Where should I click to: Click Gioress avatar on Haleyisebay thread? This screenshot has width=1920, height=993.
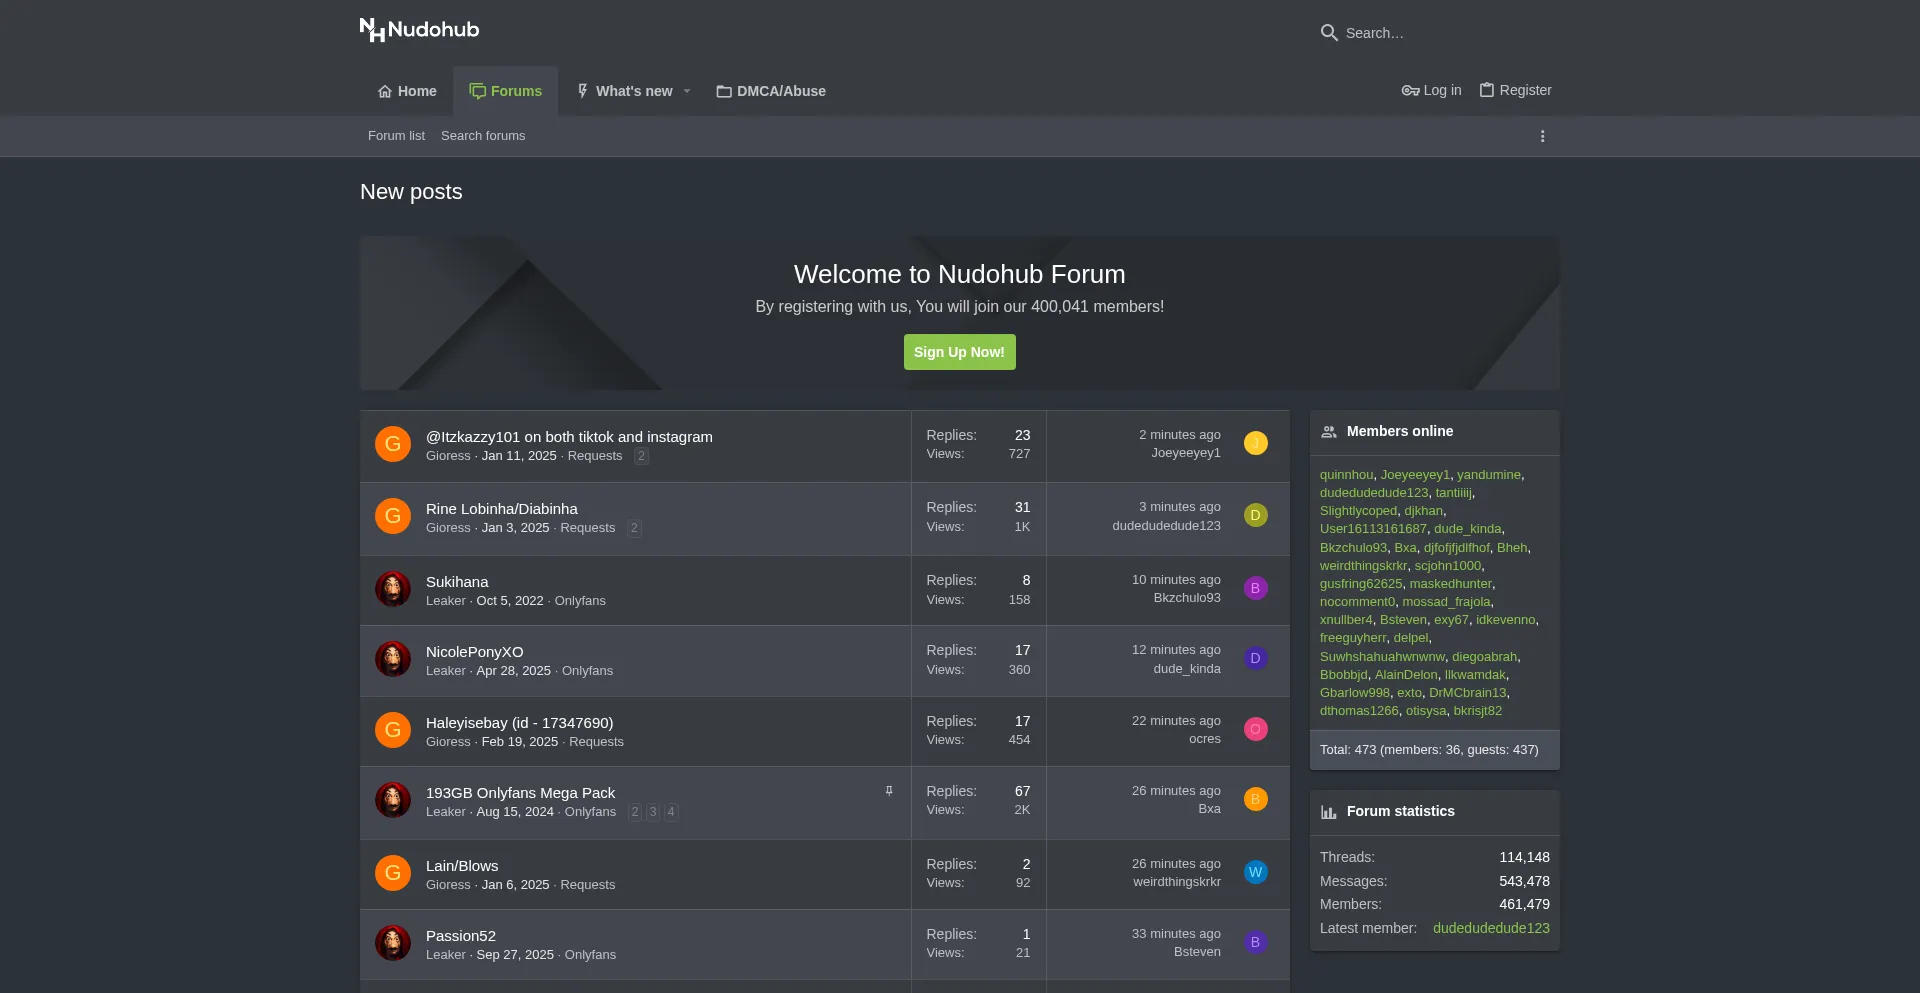(393, 730)
